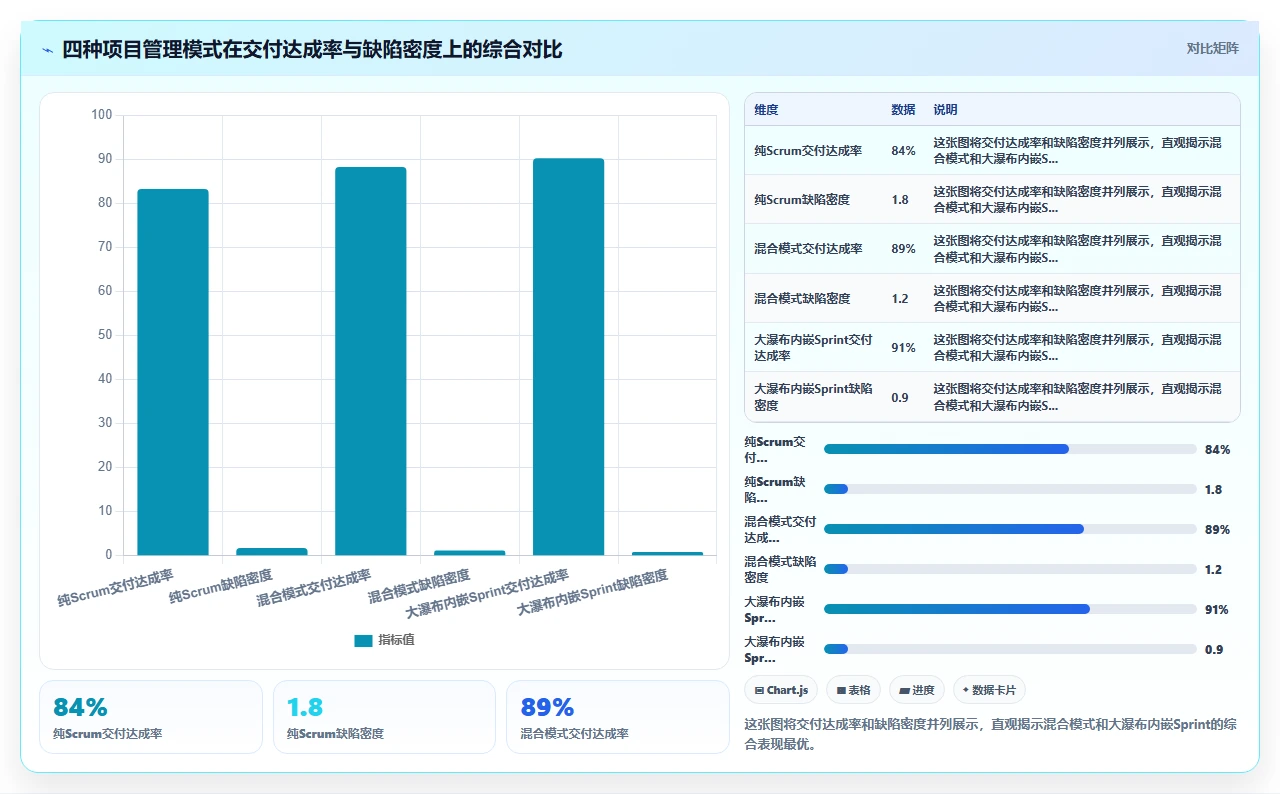1280x794 pixels.
Task: Click y-axis tick label 100
Action: point(101,115)
